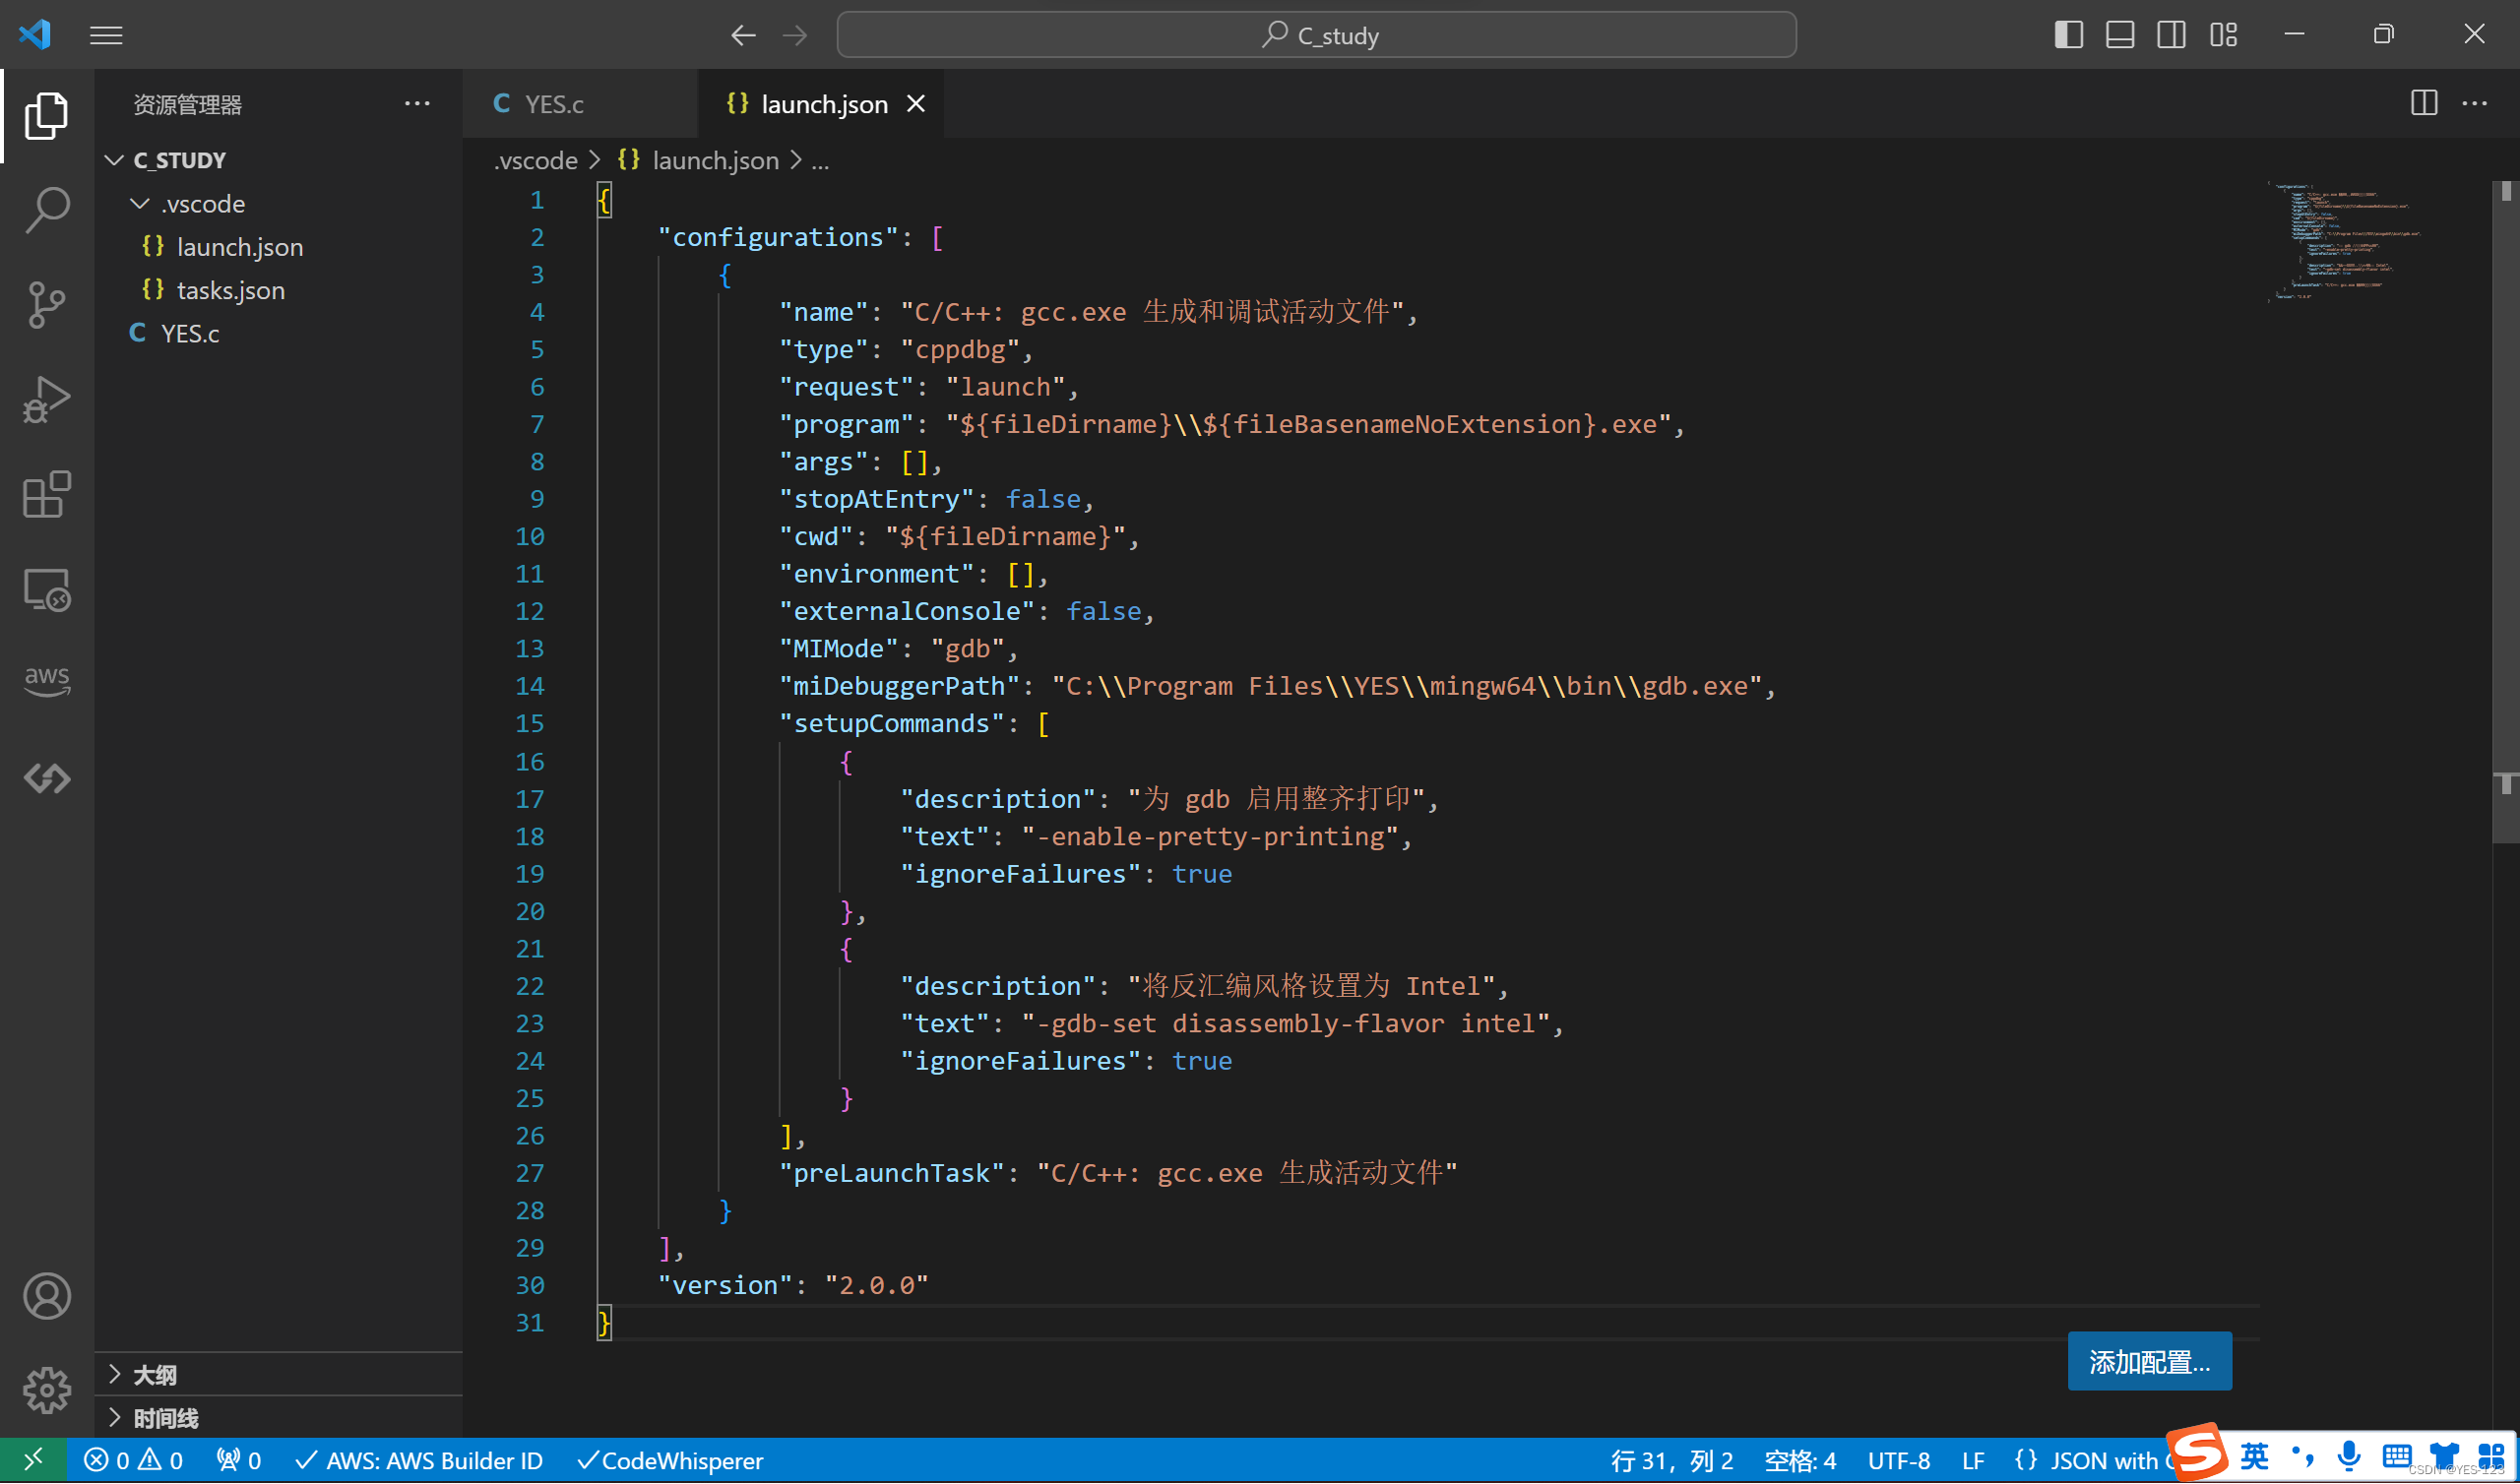
Task: Click the editor minimap preview
Action: tap(2345, 241)
